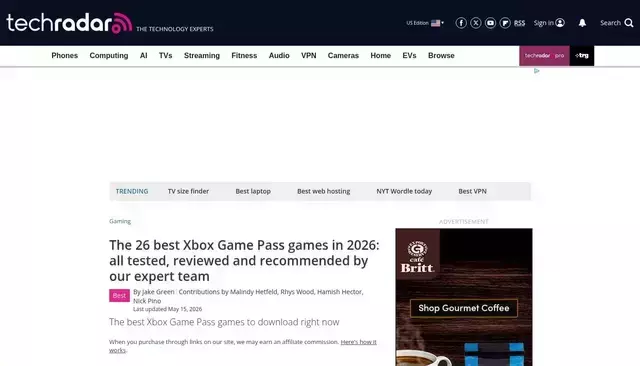Open trending Best web hosting link
Image resolution: width=640 pixels, height=366 pixels.
[x=323, y=191]
